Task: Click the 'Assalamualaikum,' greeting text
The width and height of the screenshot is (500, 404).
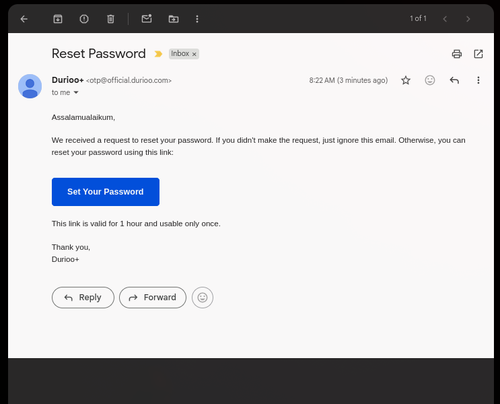Action: [x=83, y=117]
